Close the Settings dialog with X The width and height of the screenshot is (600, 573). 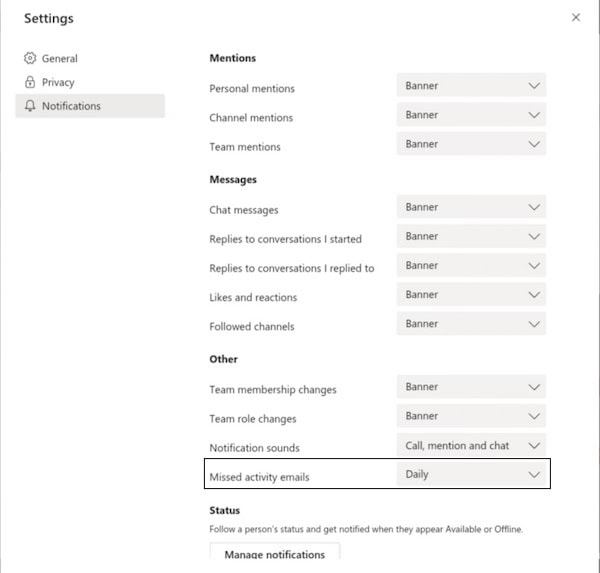coord(575,18)
